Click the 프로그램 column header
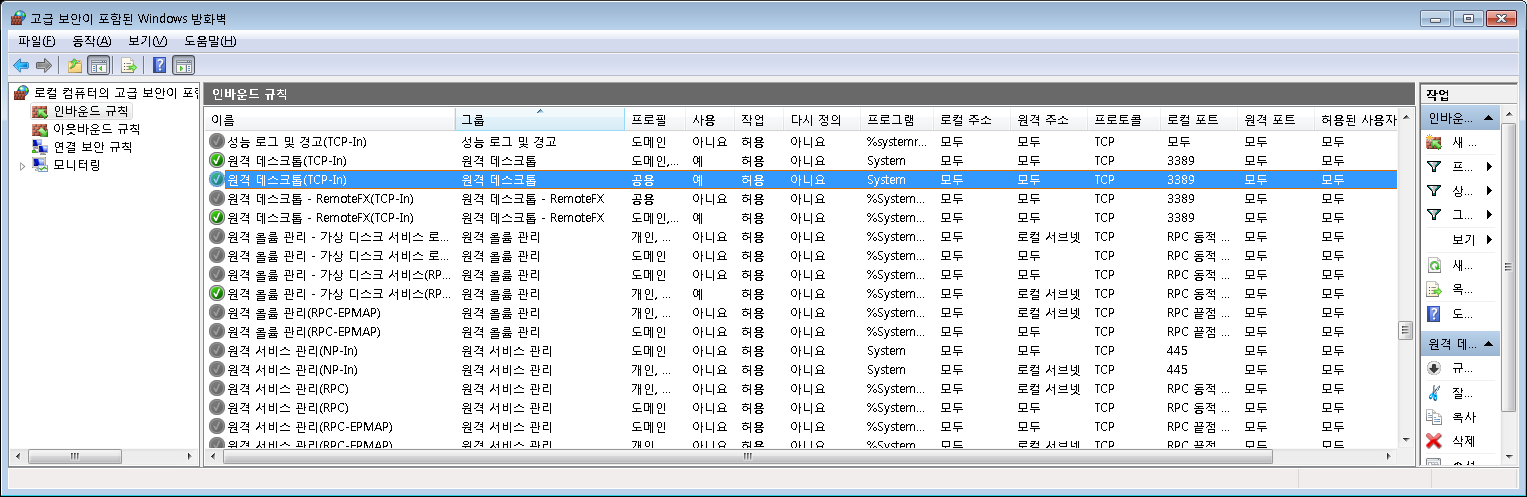This screenshot has height=497, width=1527. pyautogui.click(x=897, y=120)
